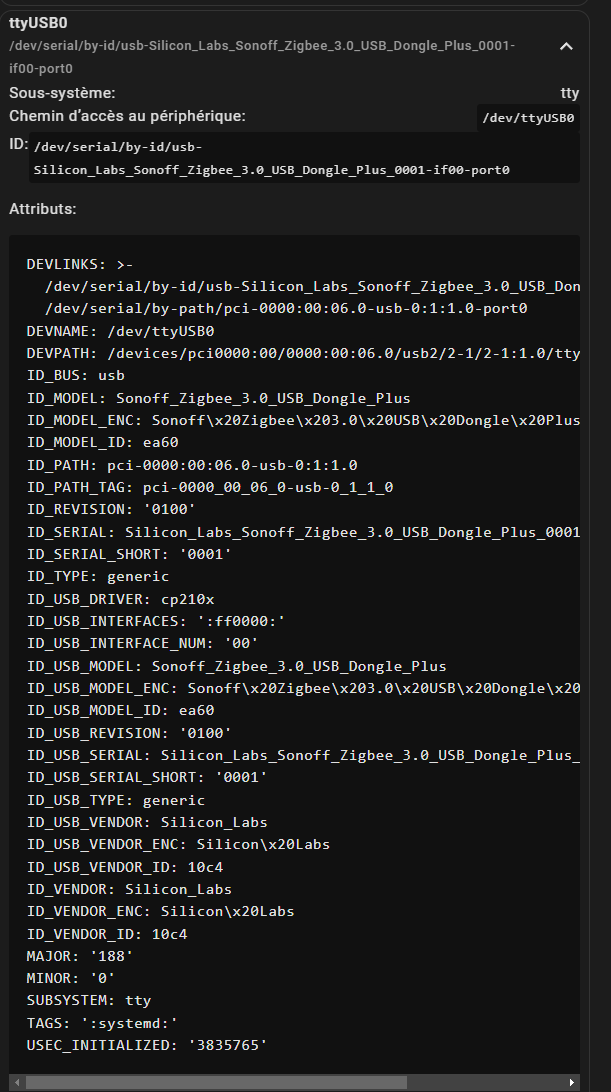Click the Sous-système tty value
This screenshot has width=611, height=1092.
pos(570,93)
